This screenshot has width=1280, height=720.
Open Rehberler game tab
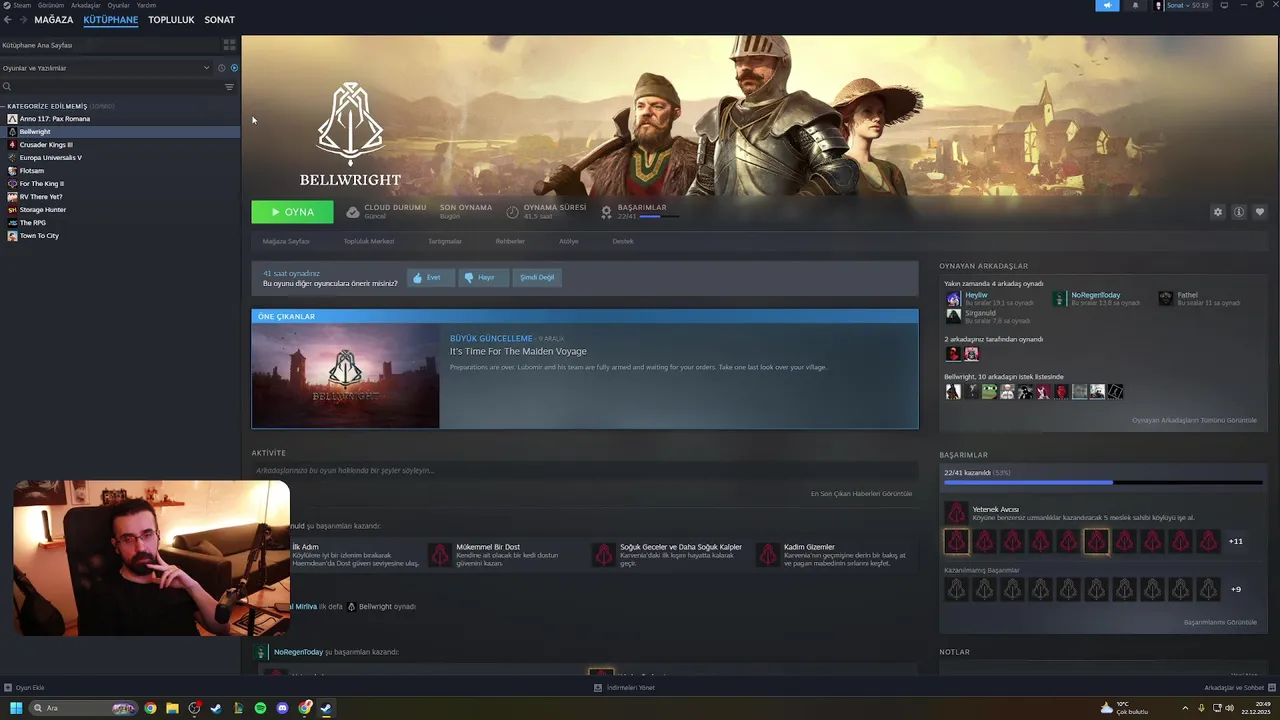point(510,241)
